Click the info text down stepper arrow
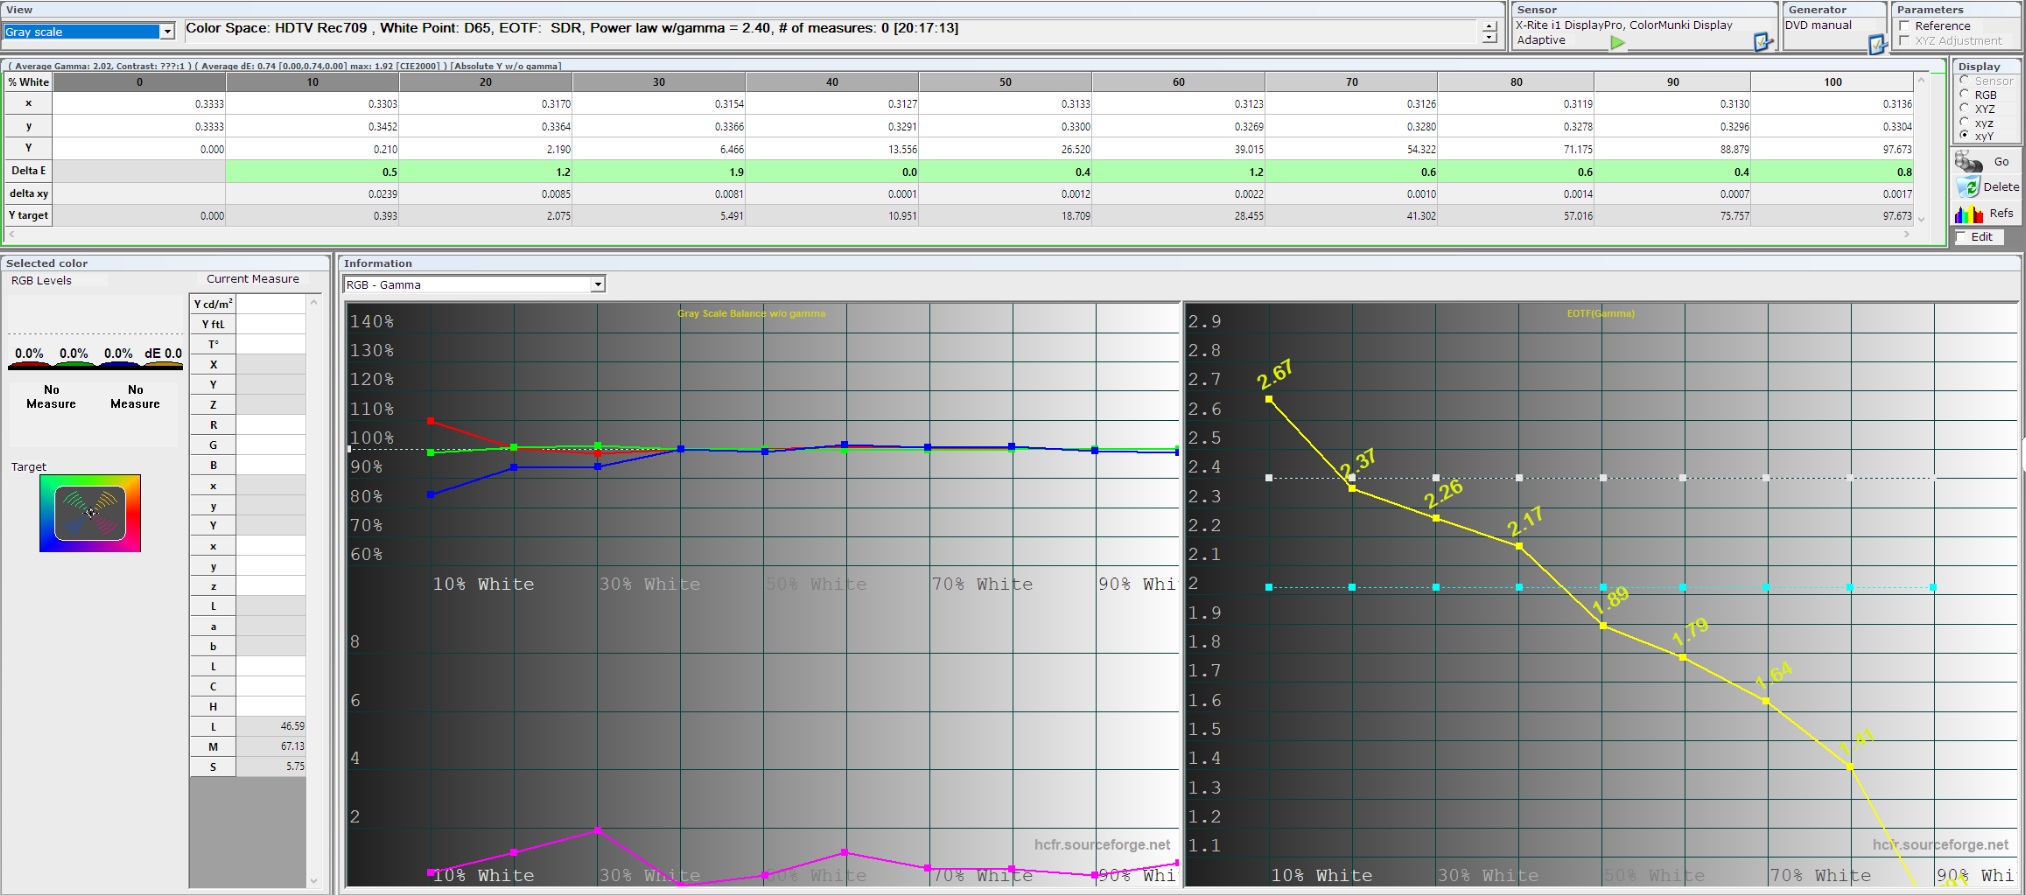 pos(1490,38)
